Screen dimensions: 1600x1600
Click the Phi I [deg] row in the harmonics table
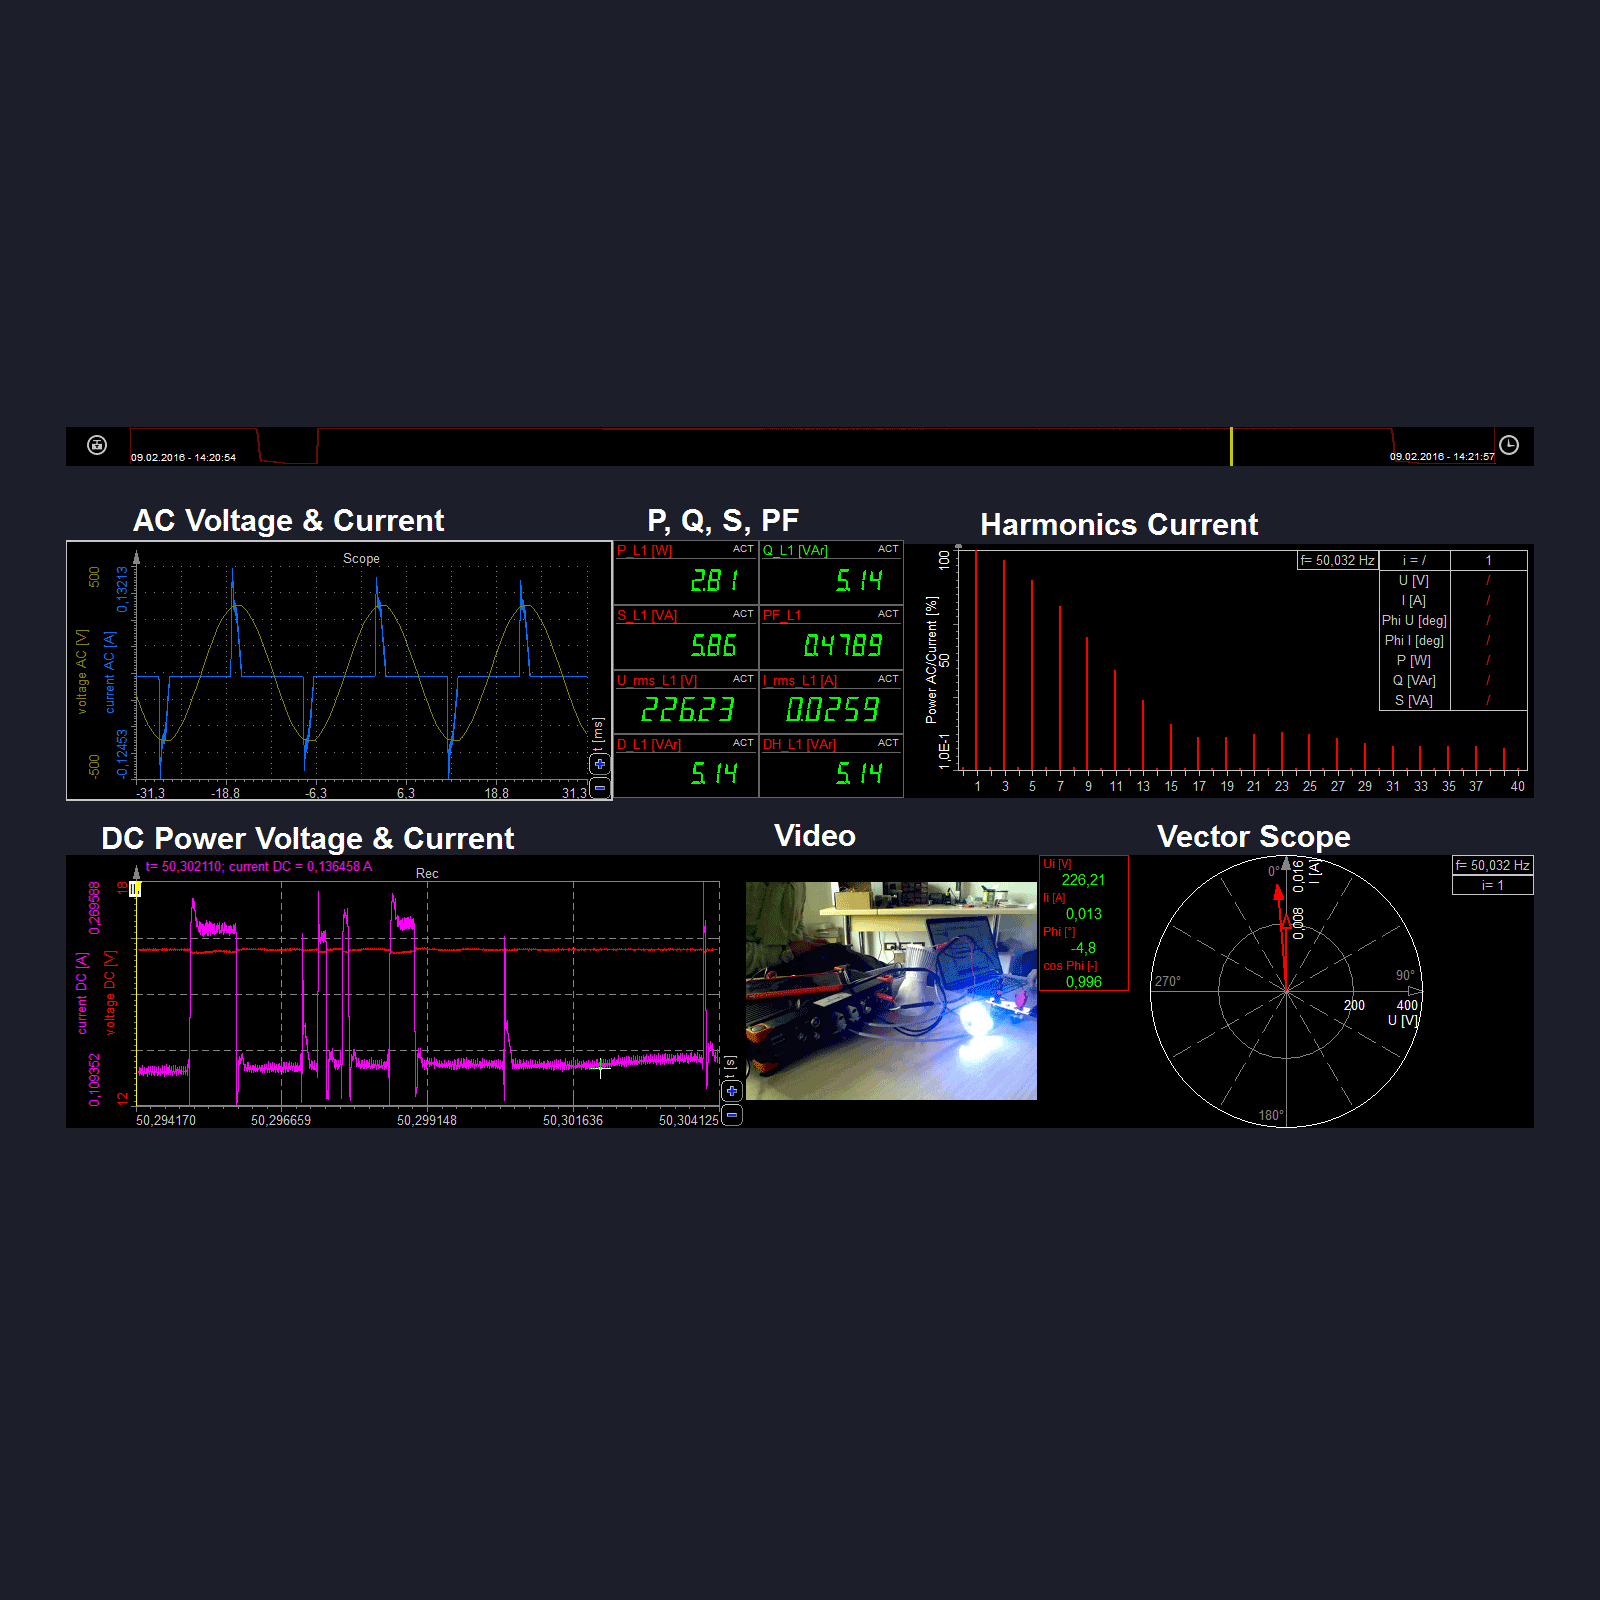[x=1453, y=641]
